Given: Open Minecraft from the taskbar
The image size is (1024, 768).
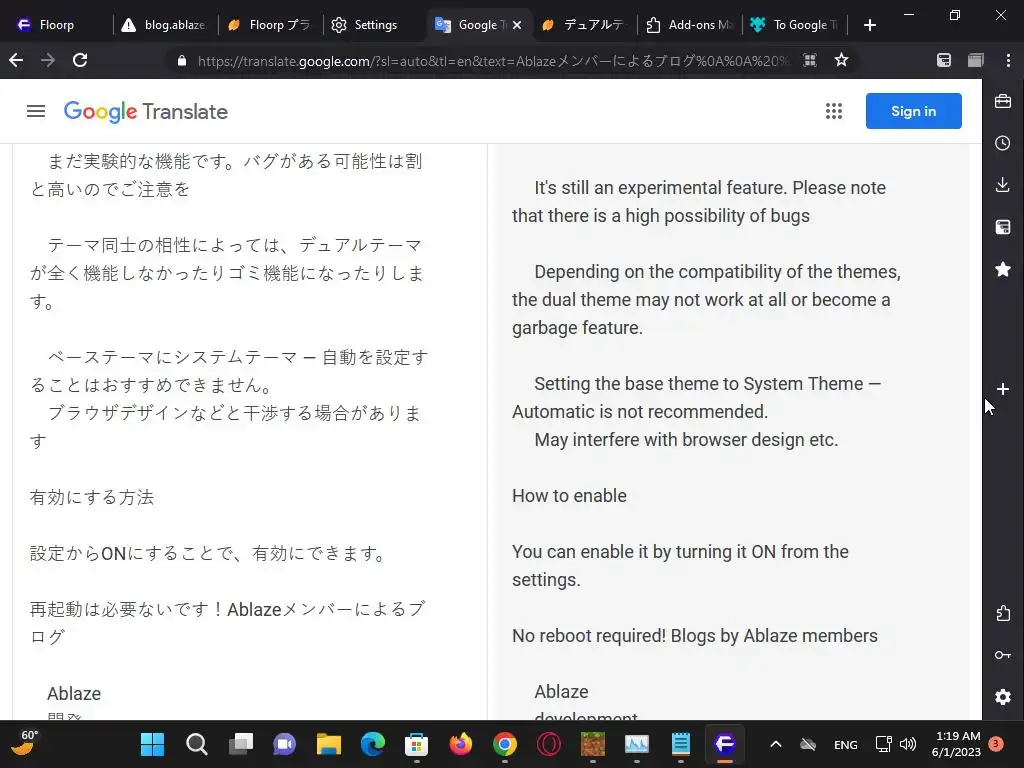Looking at the screenshot, I should 592,744.
